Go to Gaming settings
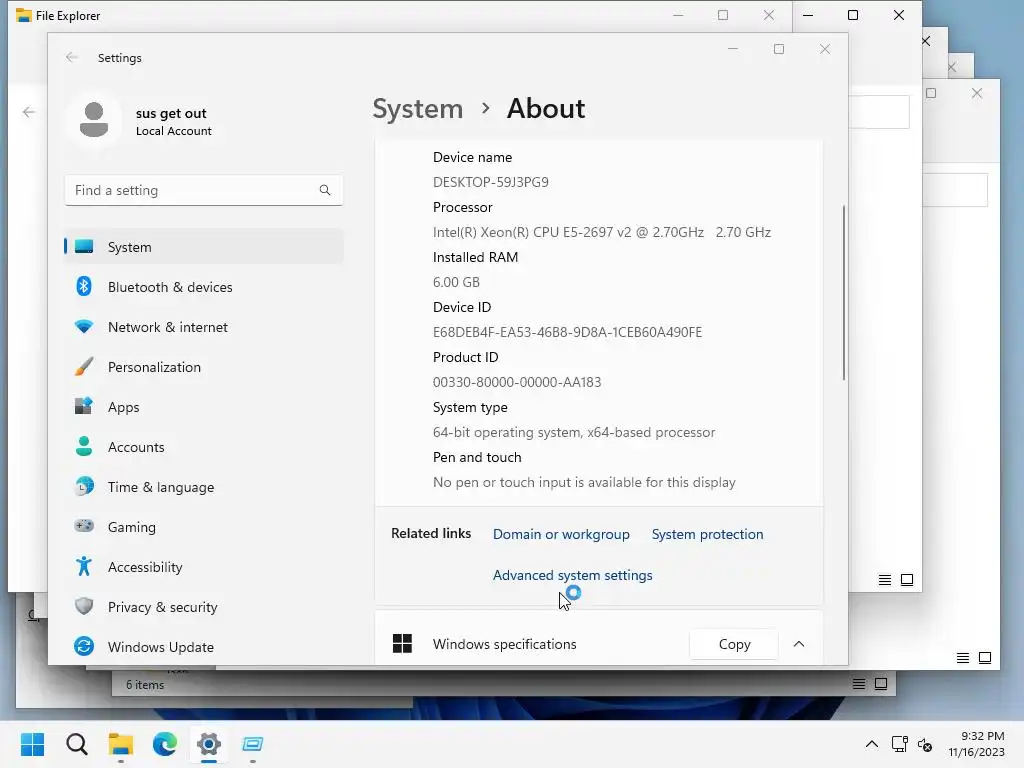The height and width of the screenshot is (768, 1024). coord(203,526)
